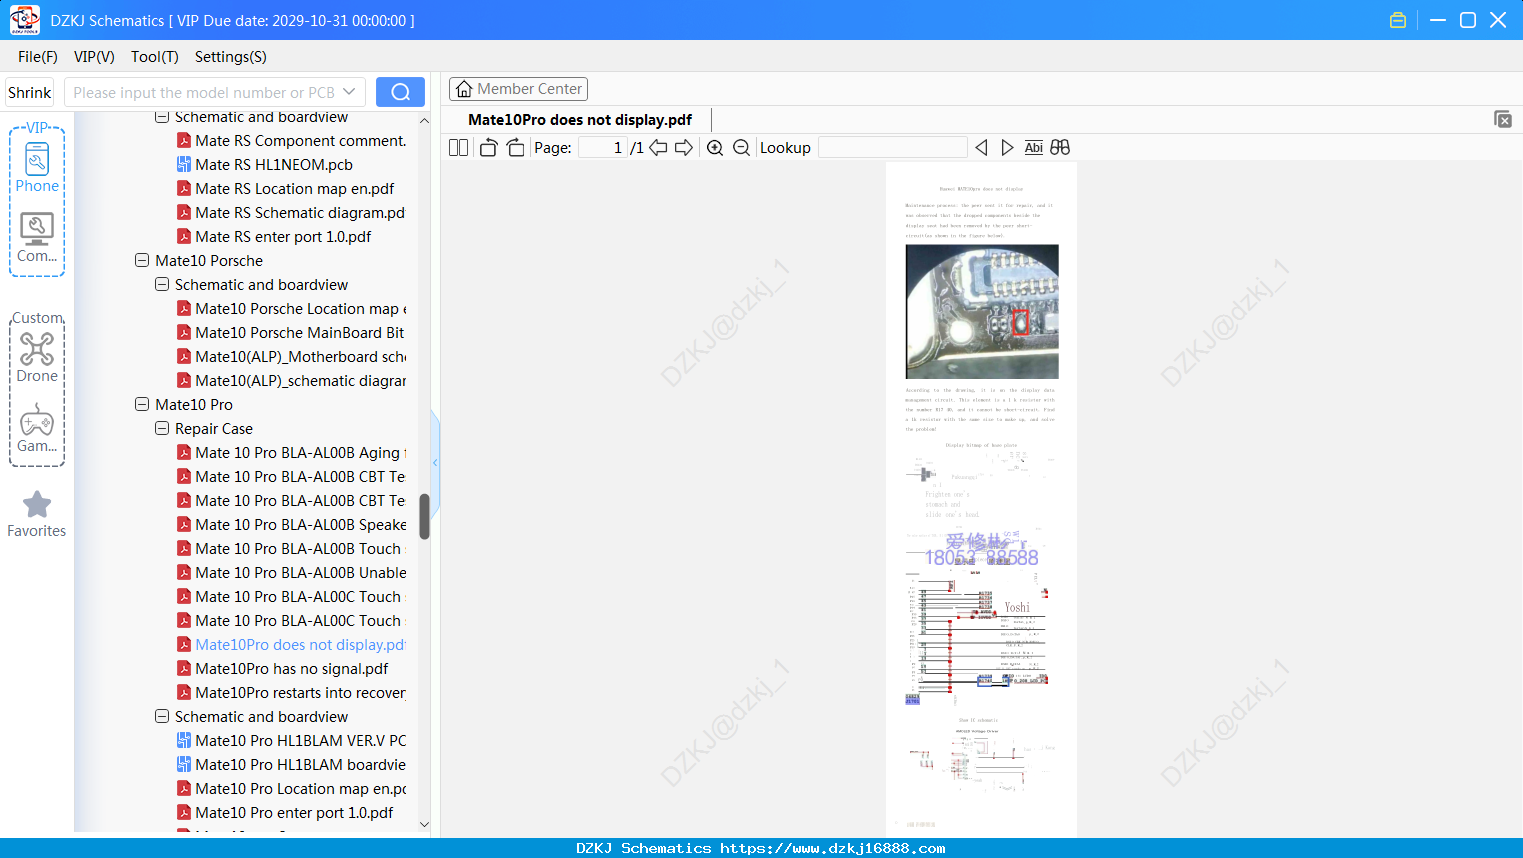Collapse the Mate10 Pro node
Image resolution: width=1523 pixels, height=858 pixels.
coord(142,405)
